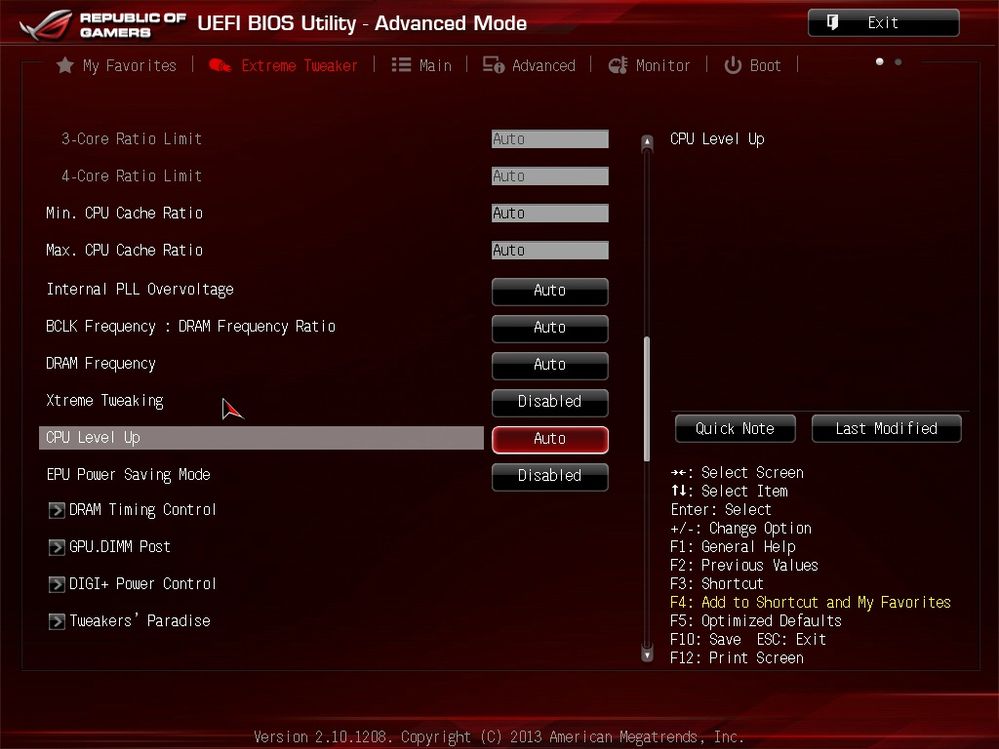Image resolution: width=999 pixels, height=749 pixels.
Task: Click the scrollbar down arrow
Action: click(647, 653)
